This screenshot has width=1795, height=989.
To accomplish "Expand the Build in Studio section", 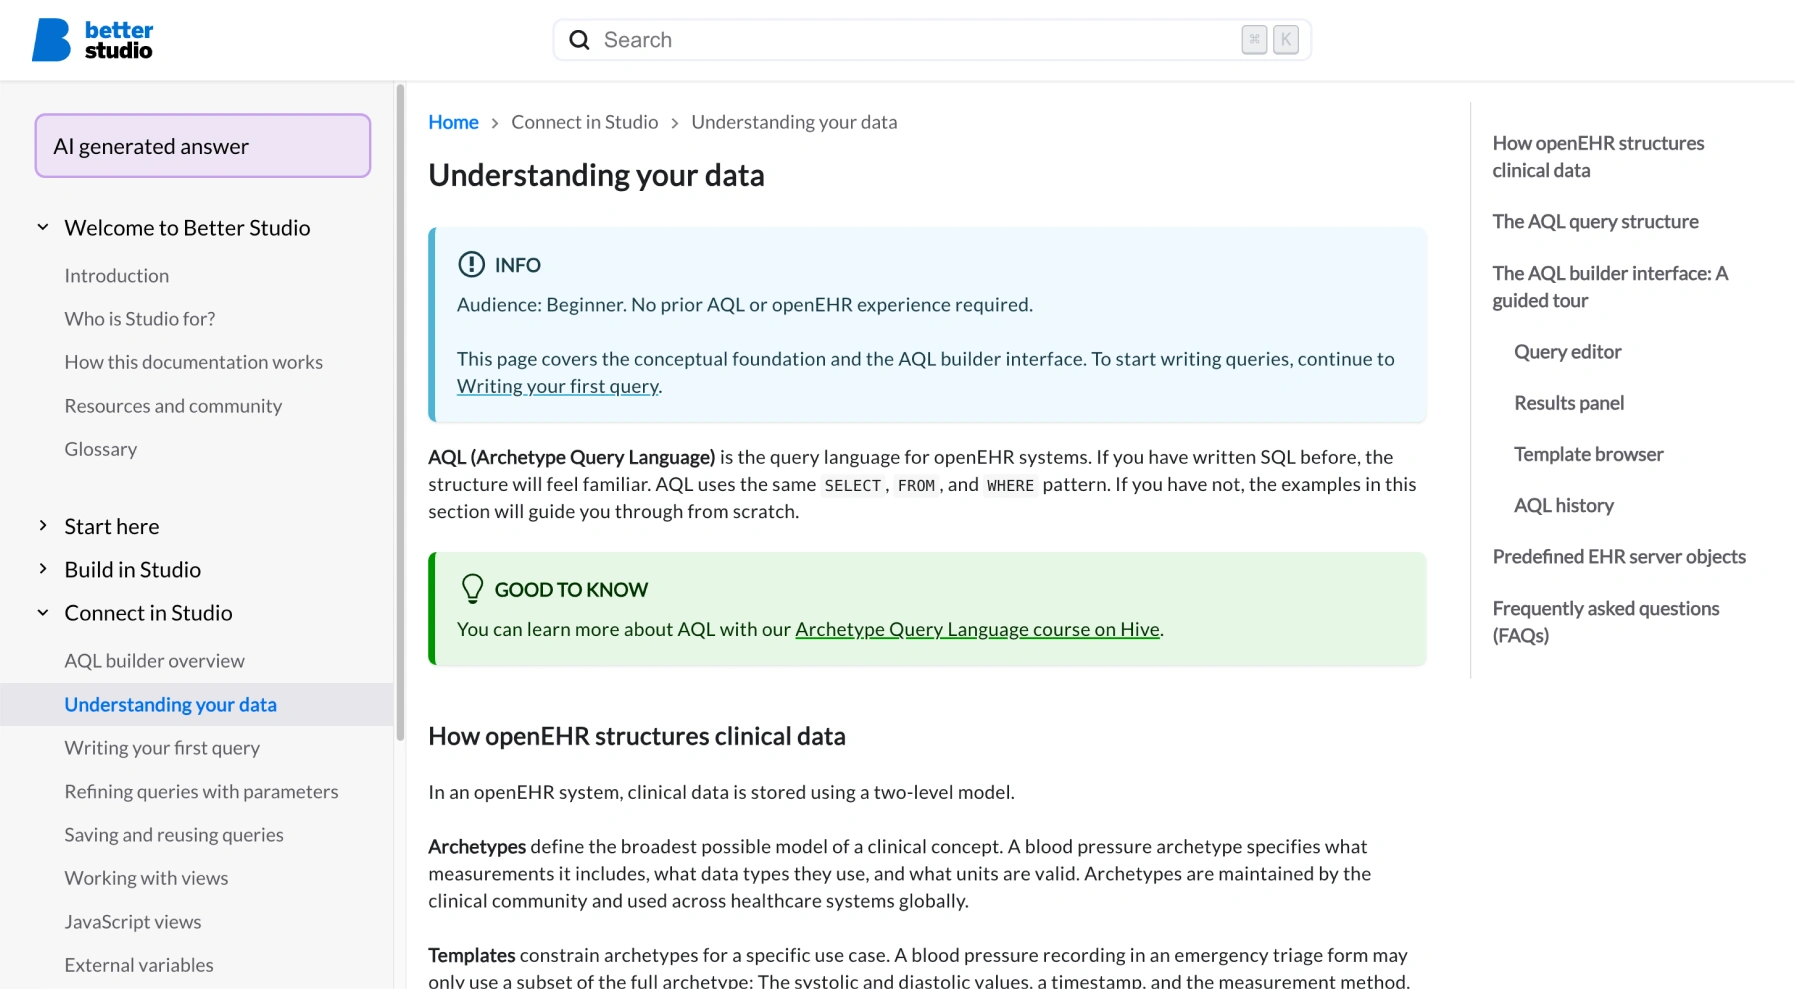I will click(43, 569).
